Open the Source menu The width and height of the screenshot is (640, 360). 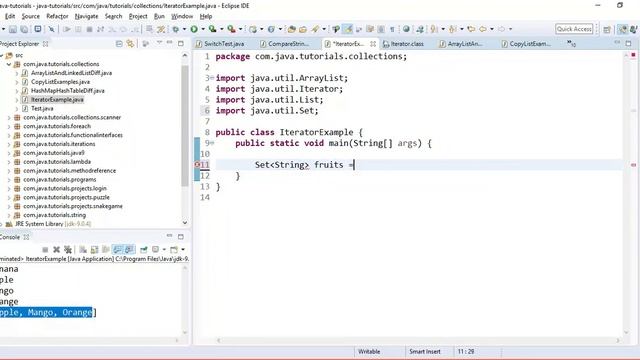[31, 16]
